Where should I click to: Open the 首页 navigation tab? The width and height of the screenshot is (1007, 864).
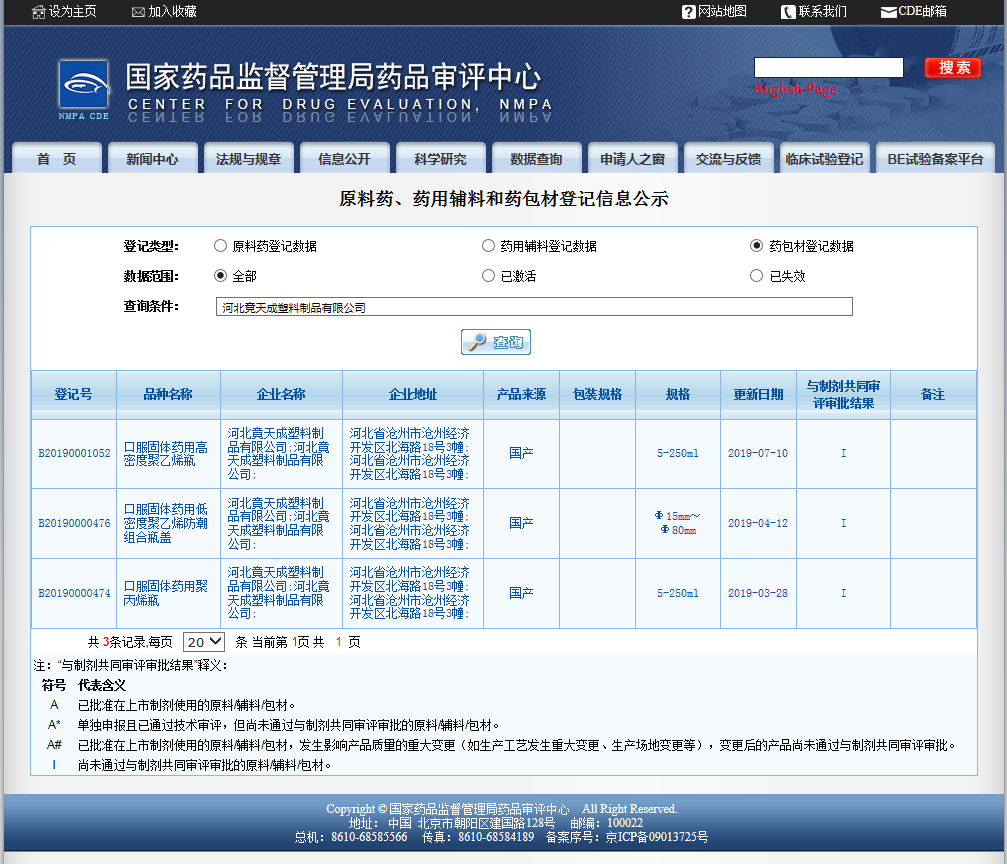[57, 159]
